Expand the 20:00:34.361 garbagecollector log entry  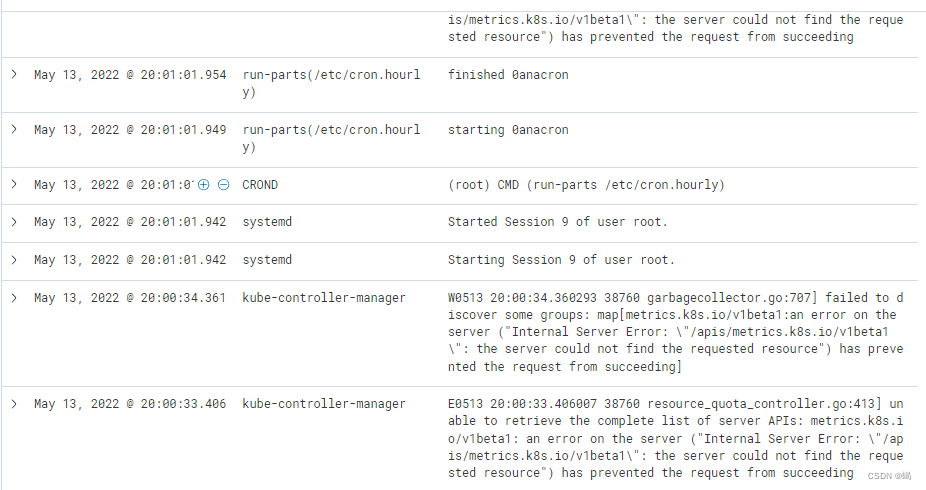pyautogui.click(x=14, y=298)
